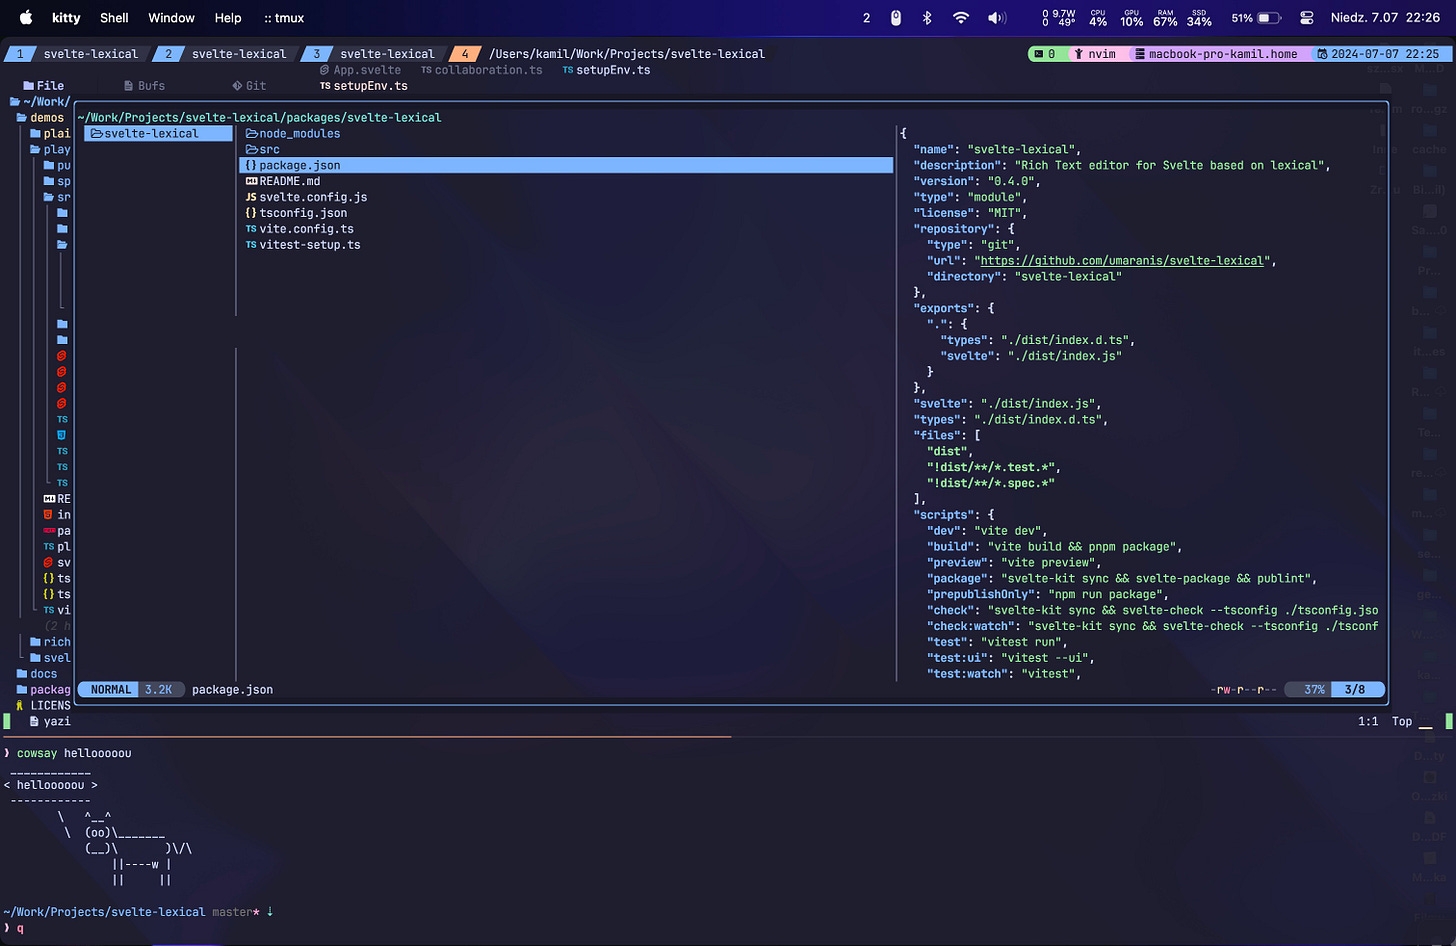Screen dimensions: 1456x946
Task: Open the Wi-Fi status icon
Action: [x=961, y=17]
